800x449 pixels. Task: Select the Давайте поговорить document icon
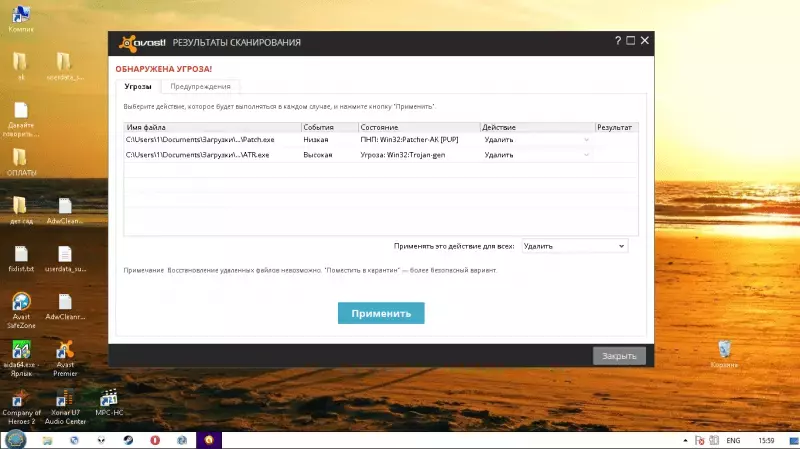[x=21, y=120]
